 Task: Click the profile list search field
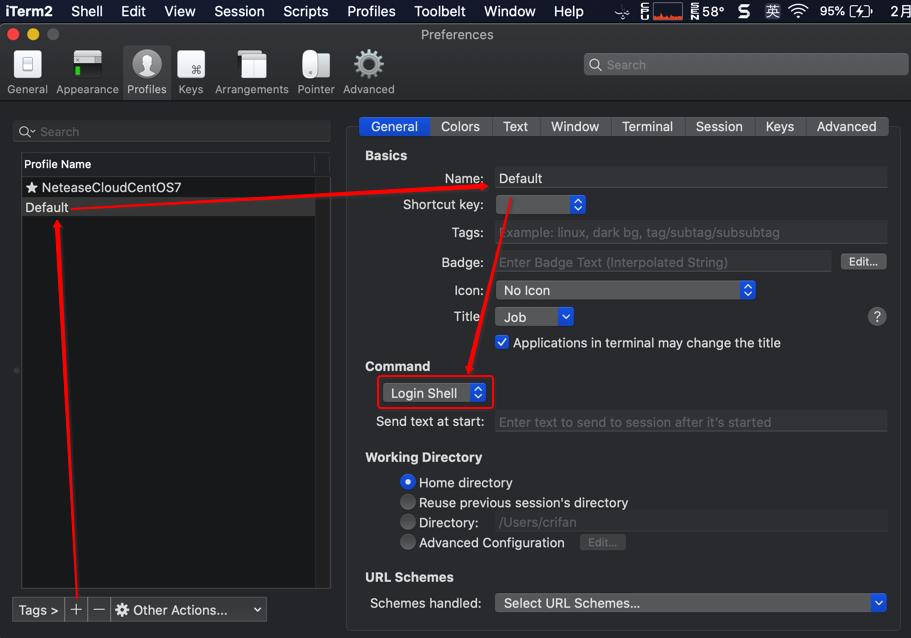point(172,132)
